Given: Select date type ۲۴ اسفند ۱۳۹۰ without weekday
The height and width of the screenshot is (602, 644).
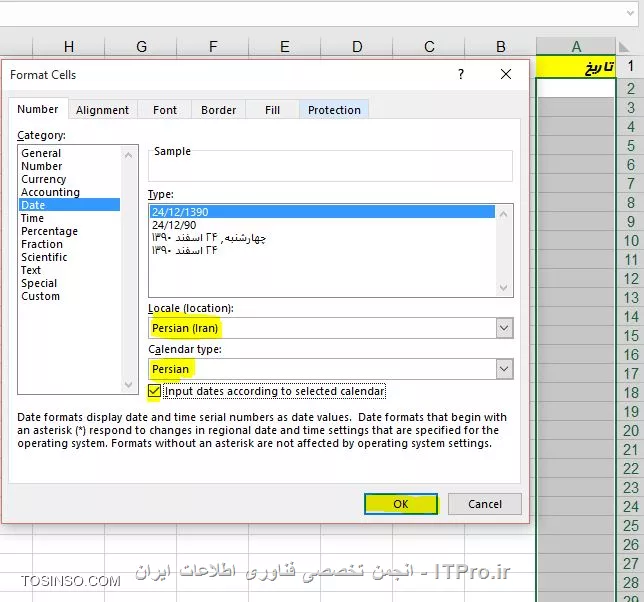Looking at the screenshot, I should pyautogui.click(x=322, y=250).
